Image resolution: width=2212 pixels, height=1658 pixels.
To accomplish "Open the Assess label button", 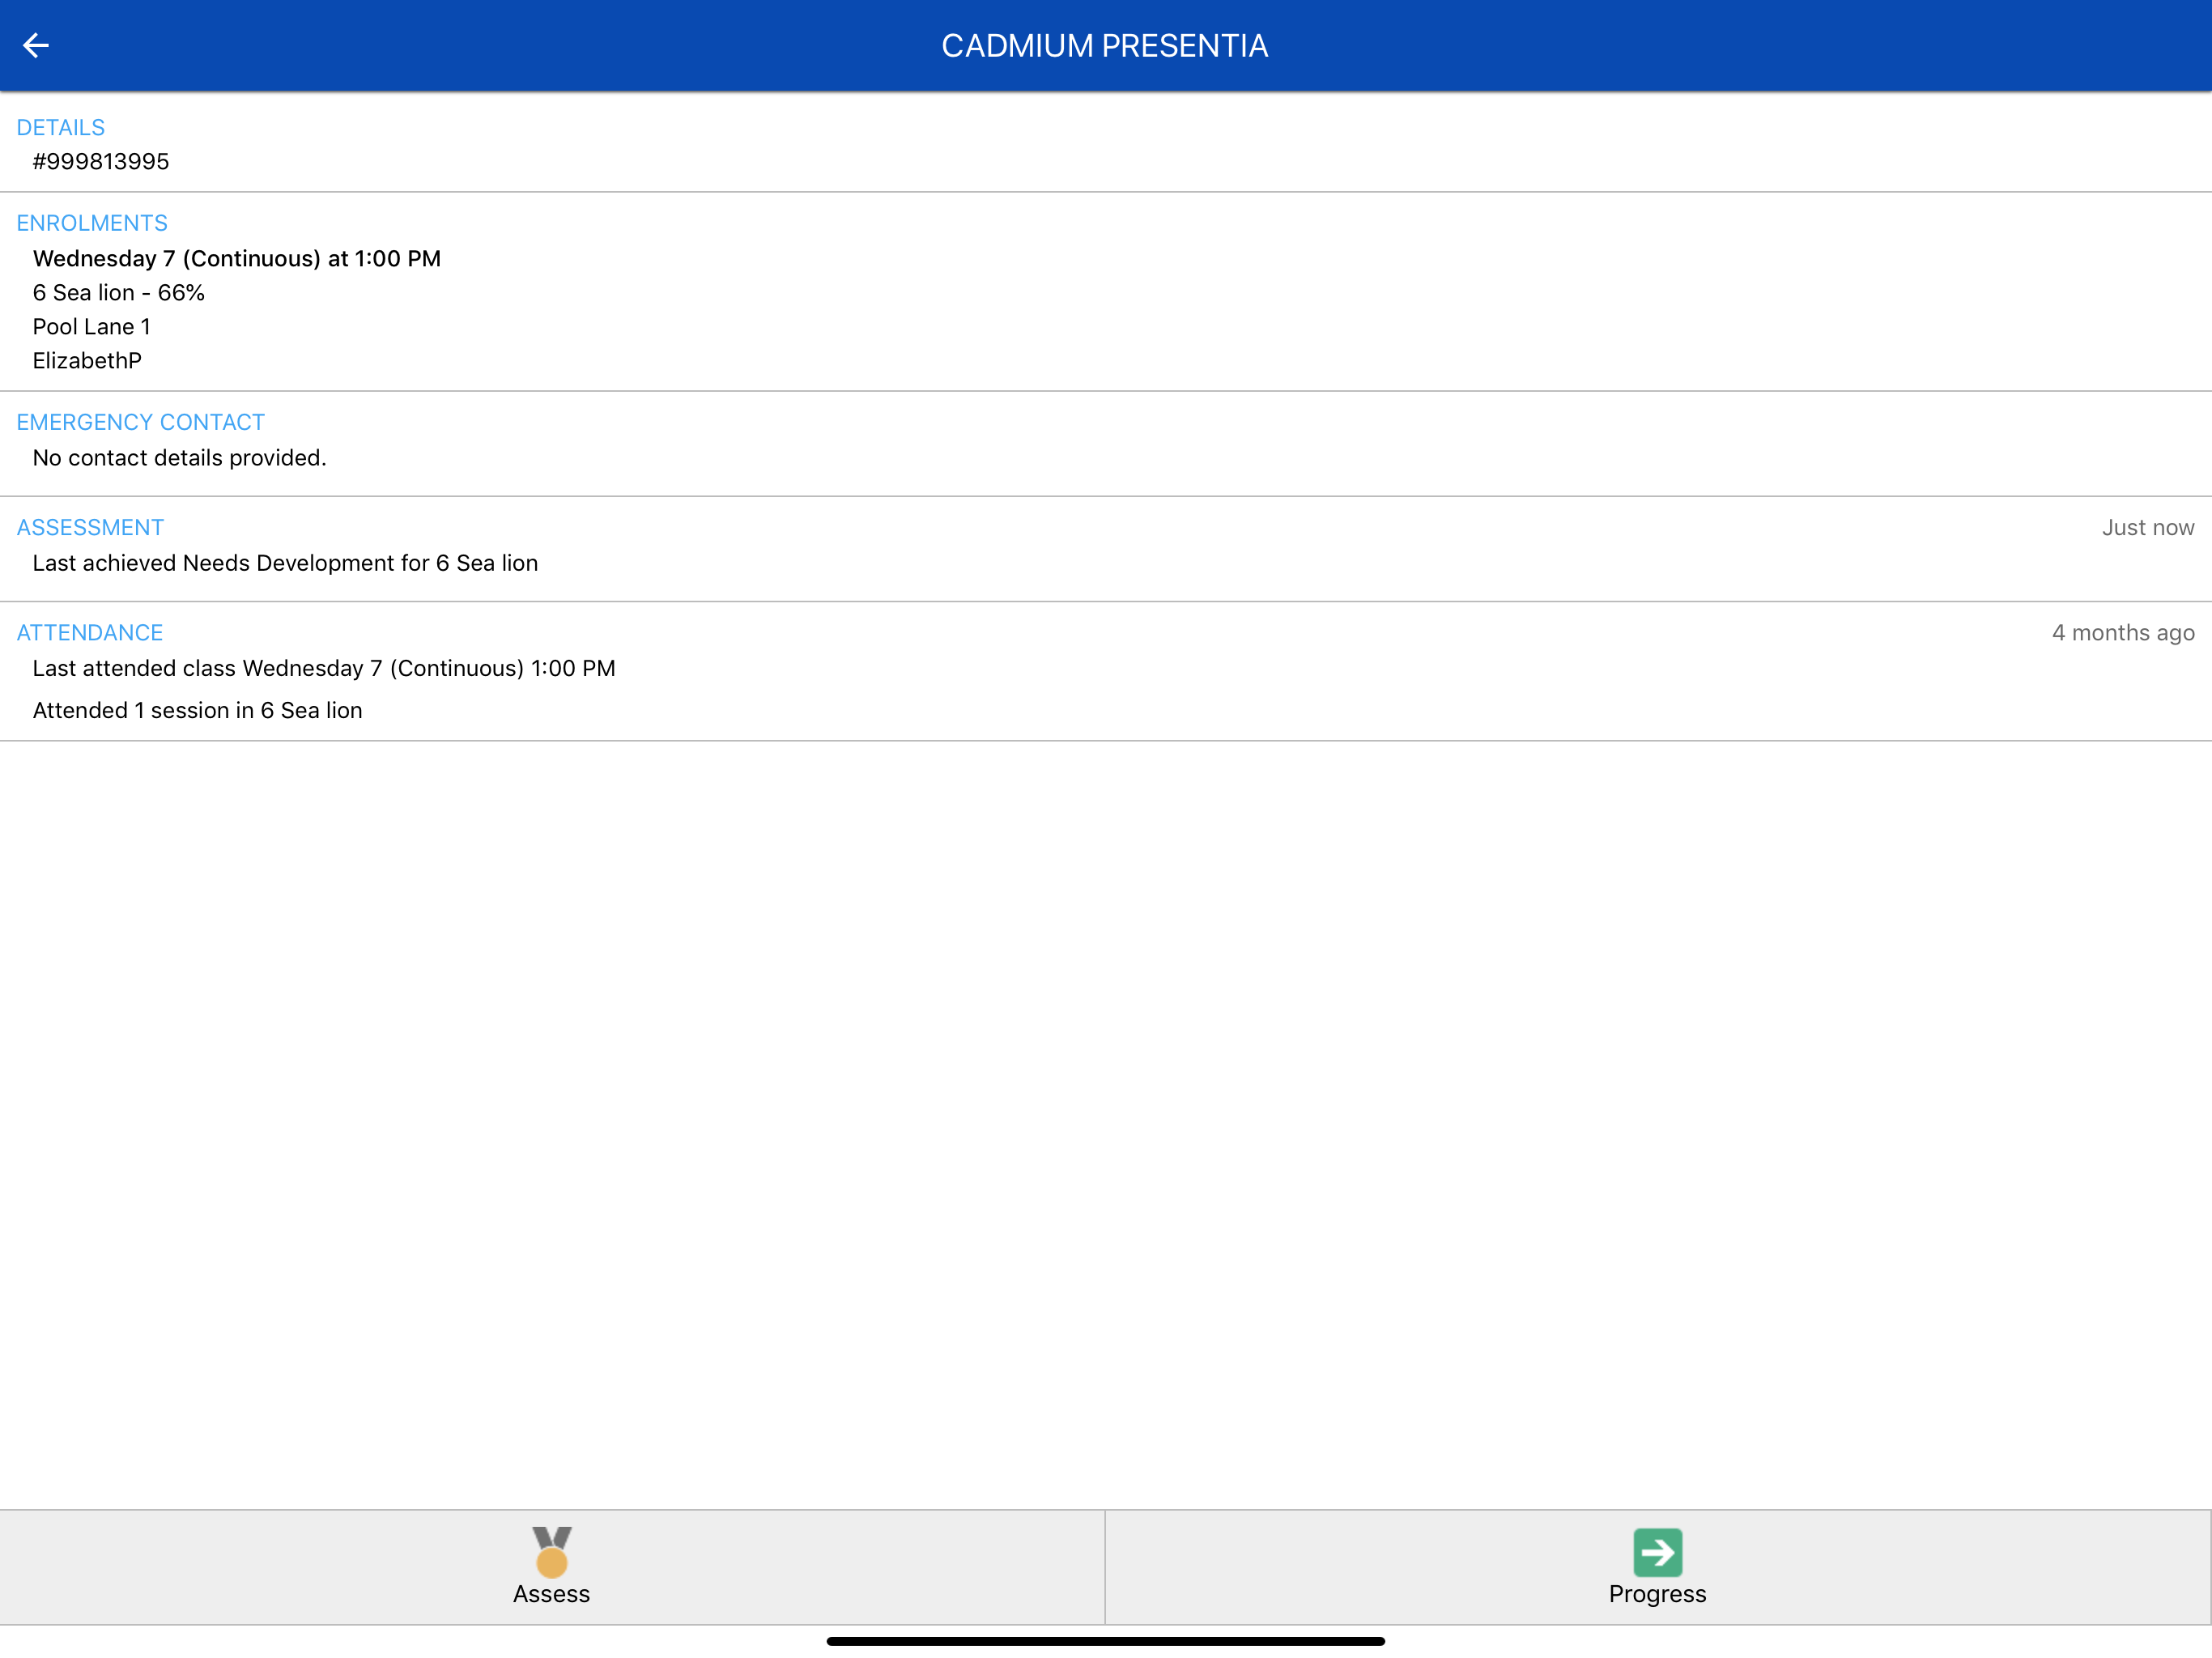I will point(552,1593).
